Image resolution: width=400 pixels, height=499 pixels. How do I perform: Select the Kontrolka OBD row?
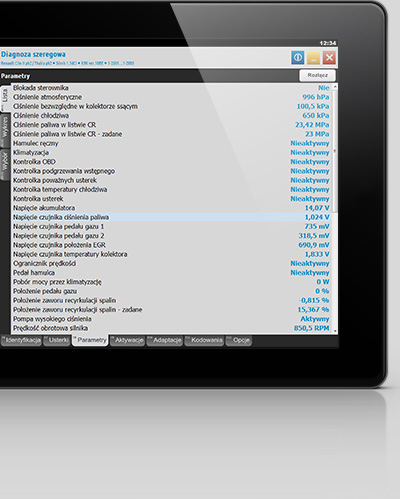[x=172, y=162]
